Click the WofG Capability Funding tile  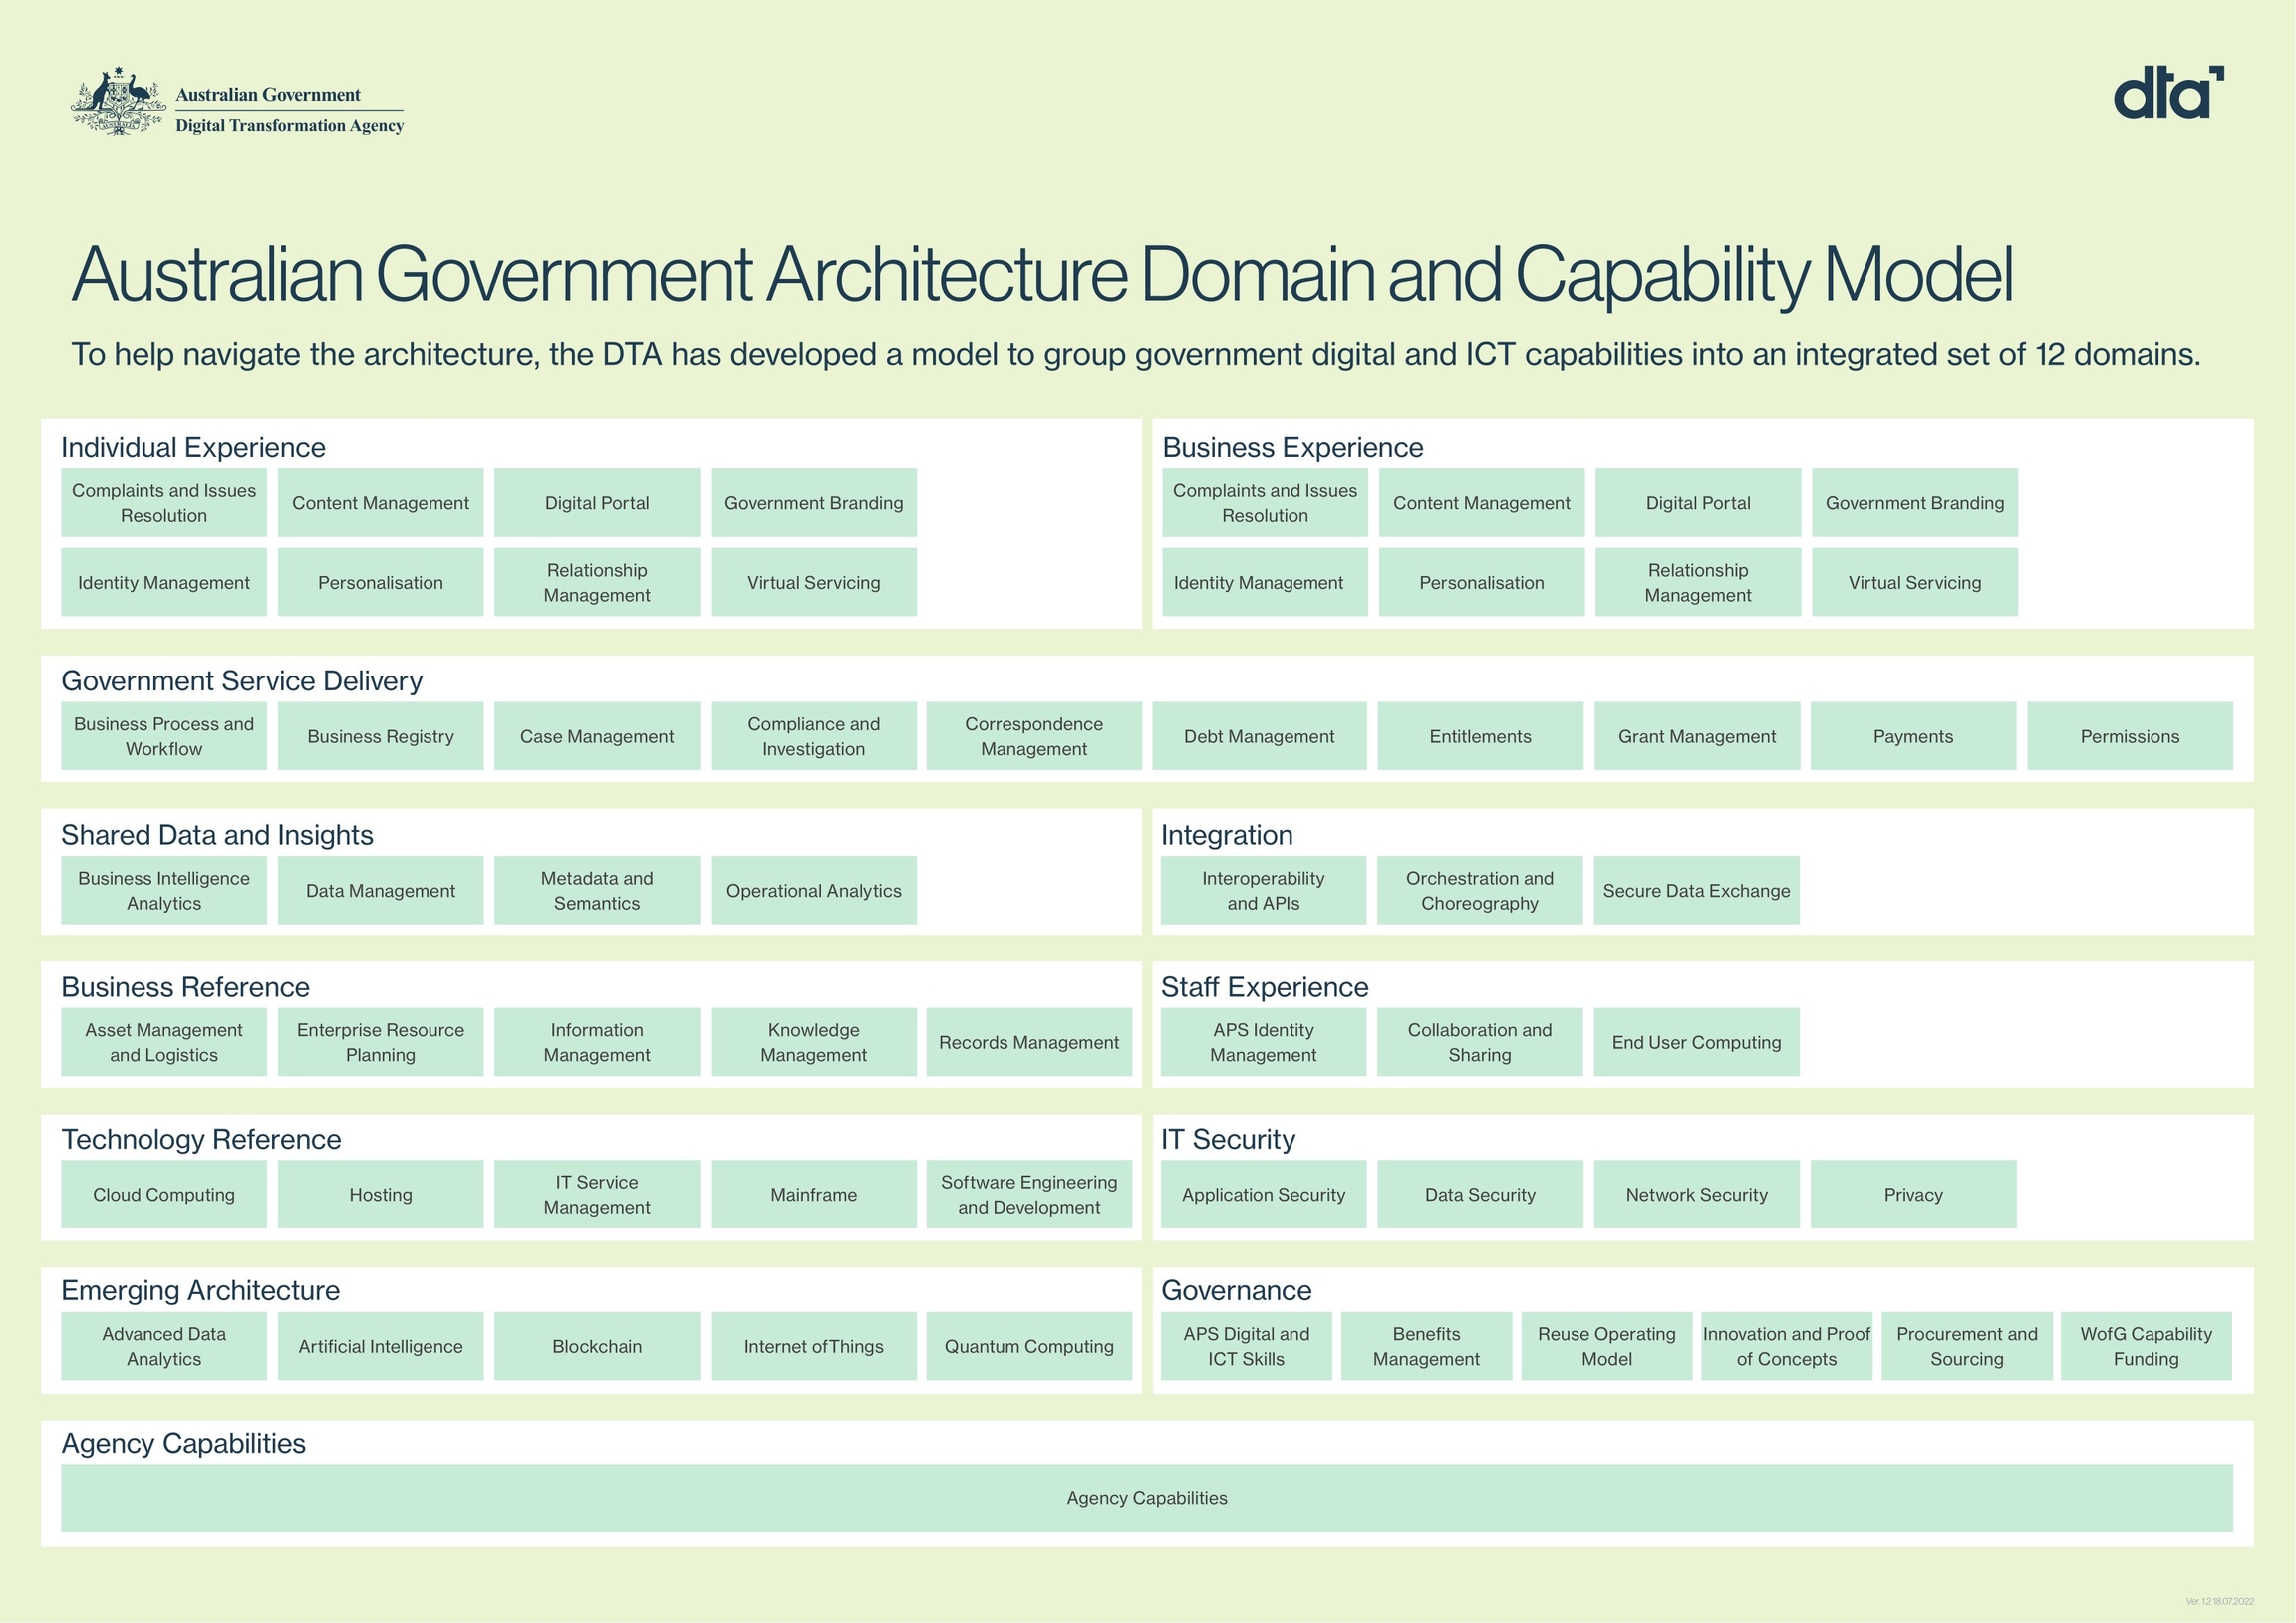(2146, 1346)
